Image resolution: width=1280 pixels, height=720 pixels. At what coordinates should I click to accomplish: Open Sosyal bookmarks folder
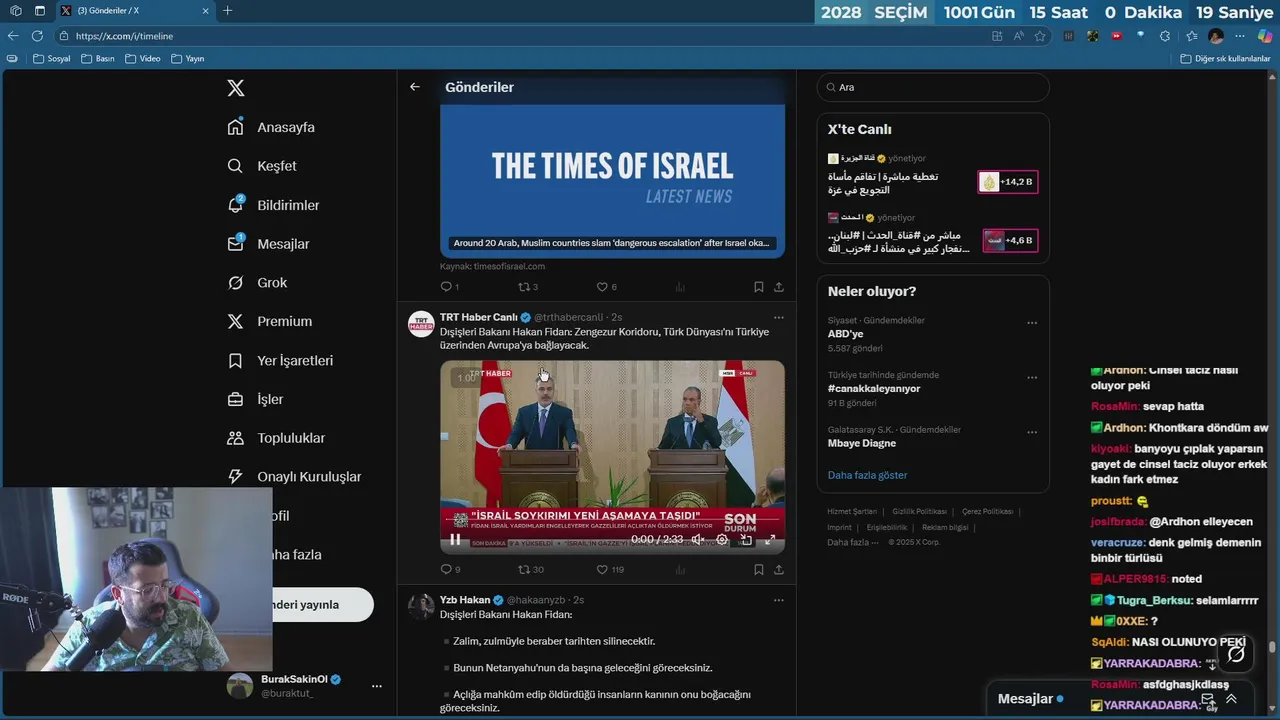52,59
